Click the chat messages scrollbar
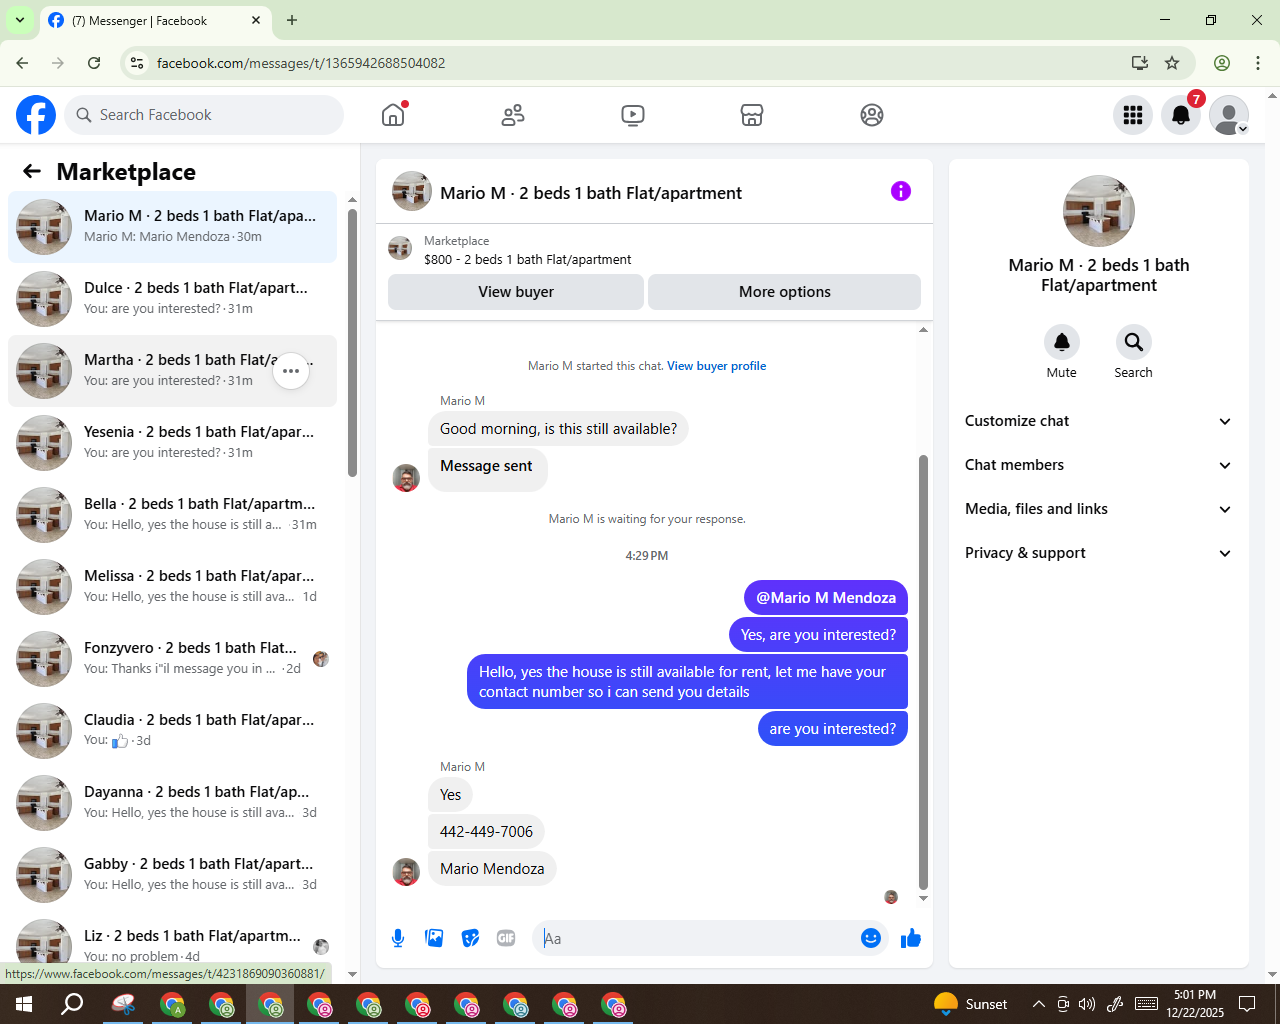This screenshot has width=1280, height=1024. click(x=923, y=671)
